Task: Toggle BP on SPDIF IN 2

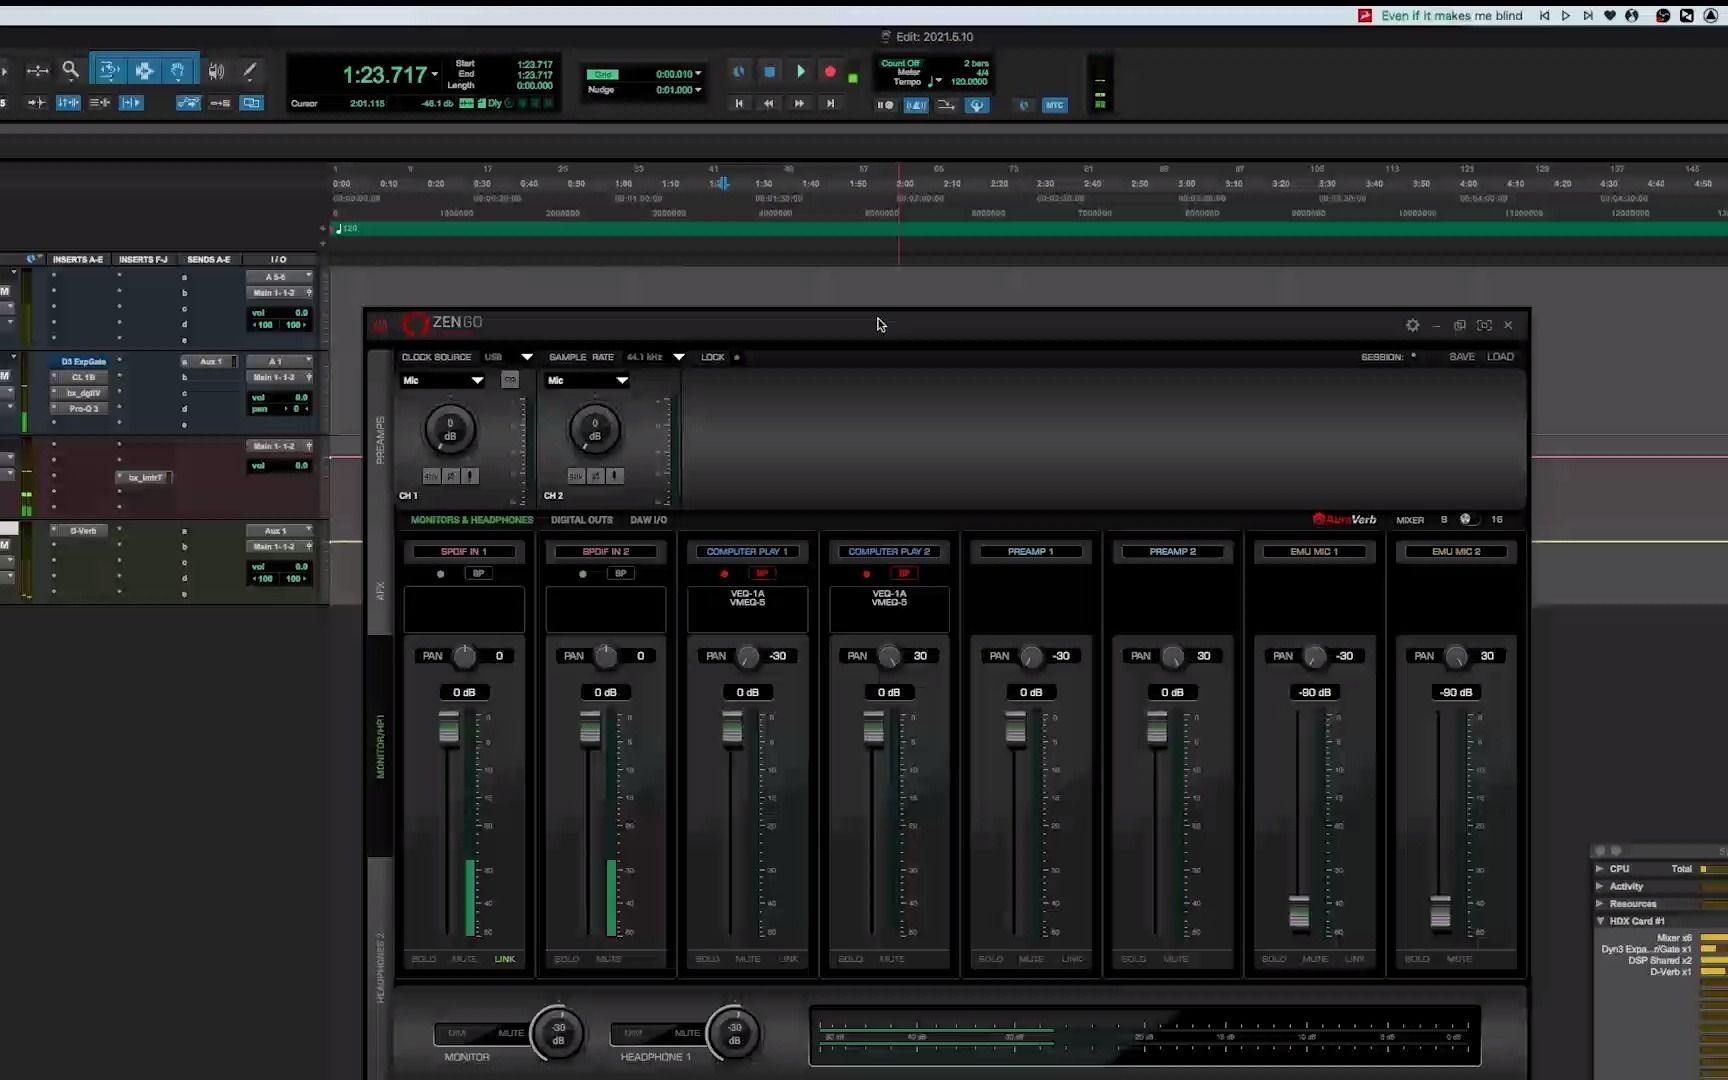Action: [x=621, y=573]
